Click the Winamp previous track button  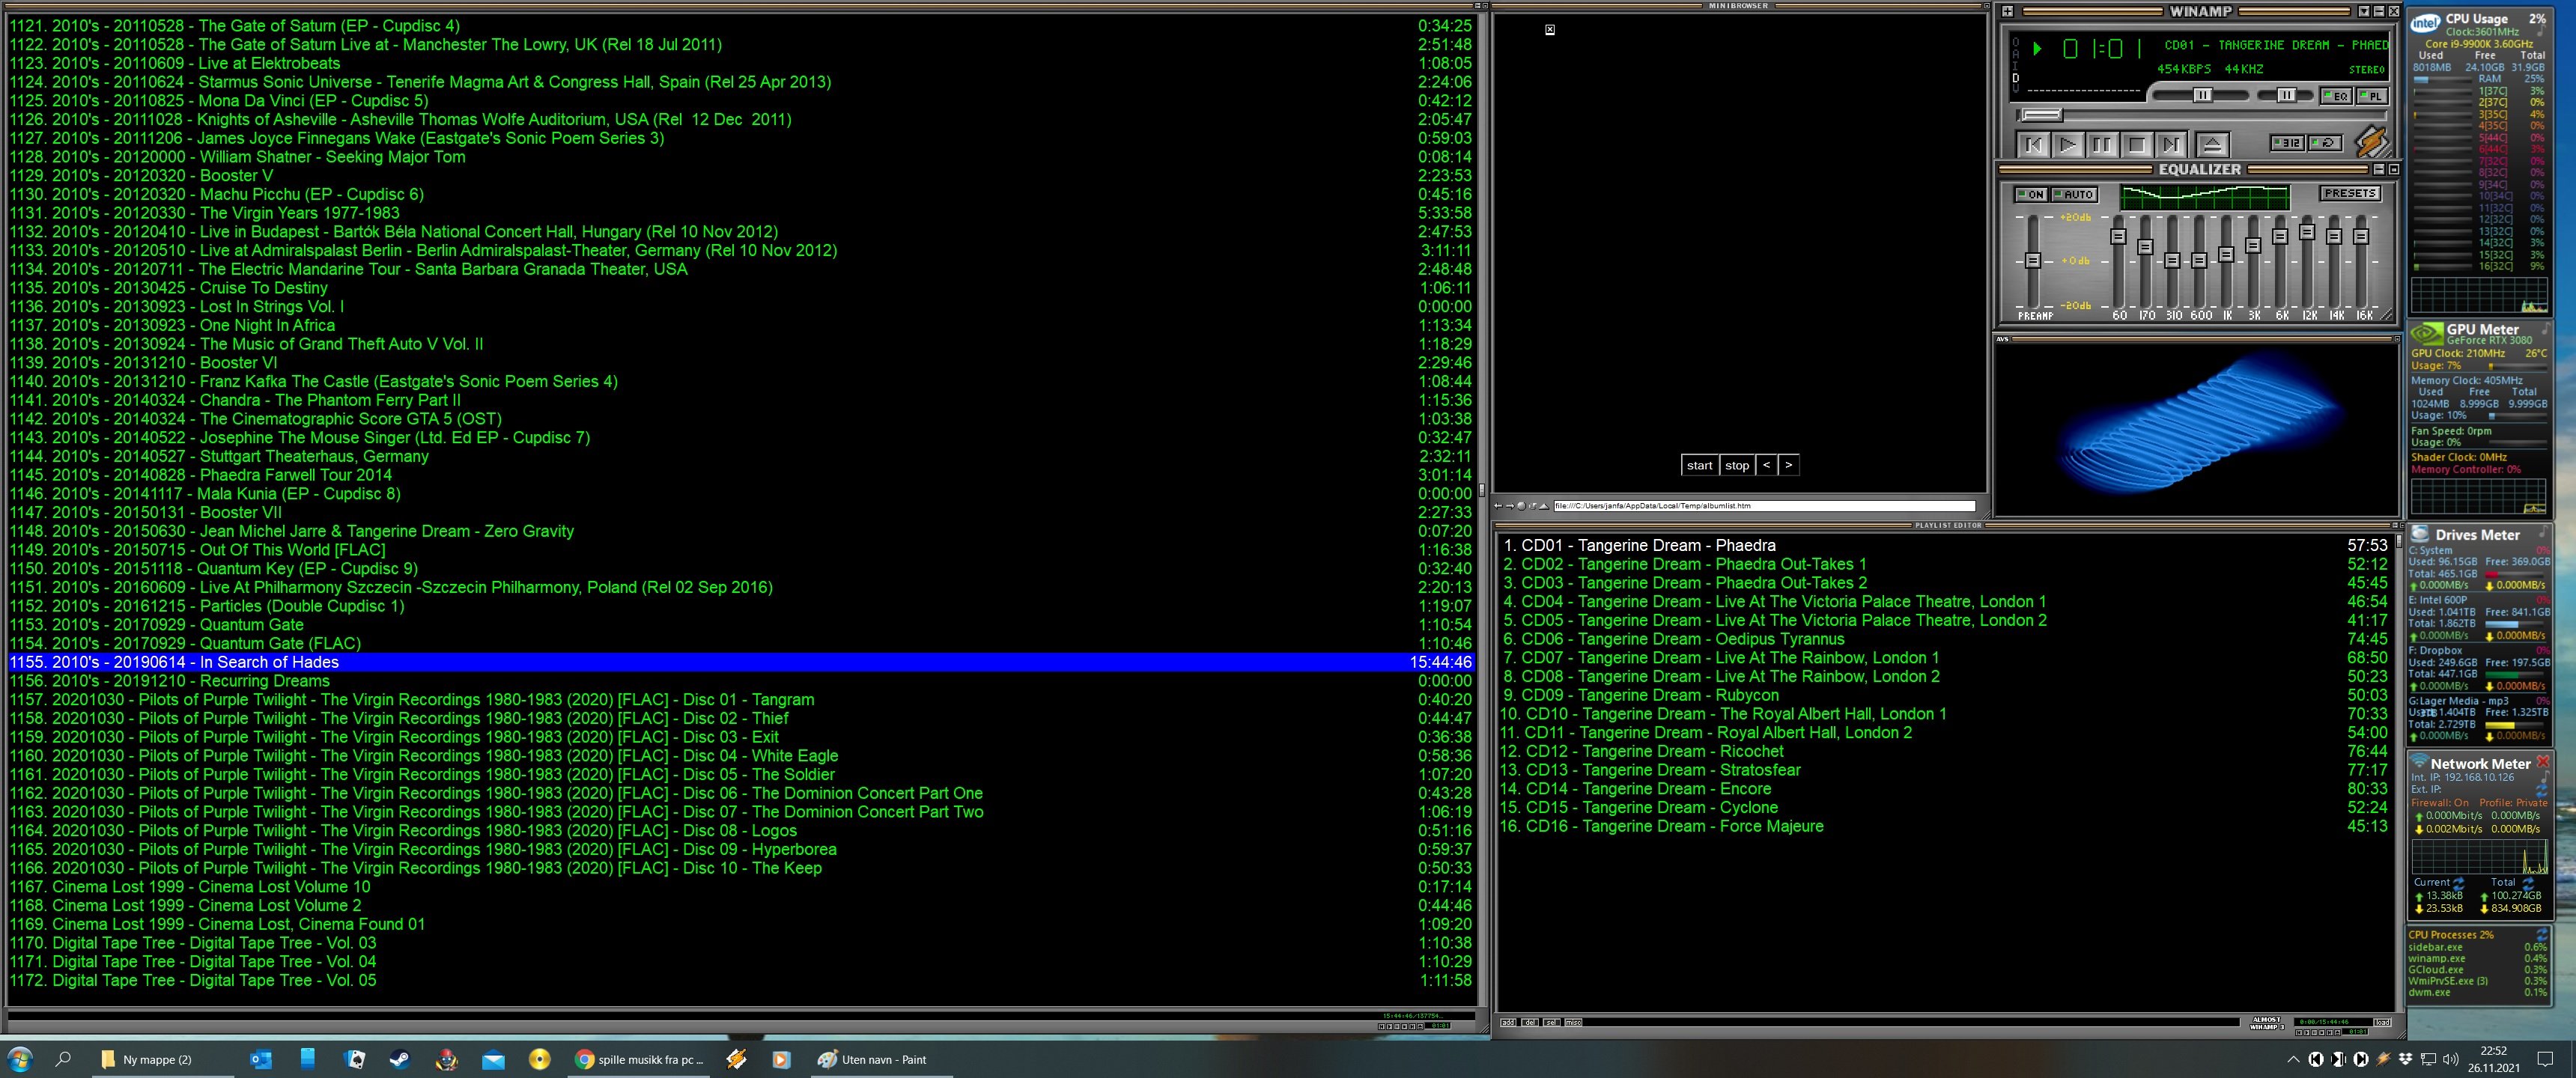coord(2034,145)
